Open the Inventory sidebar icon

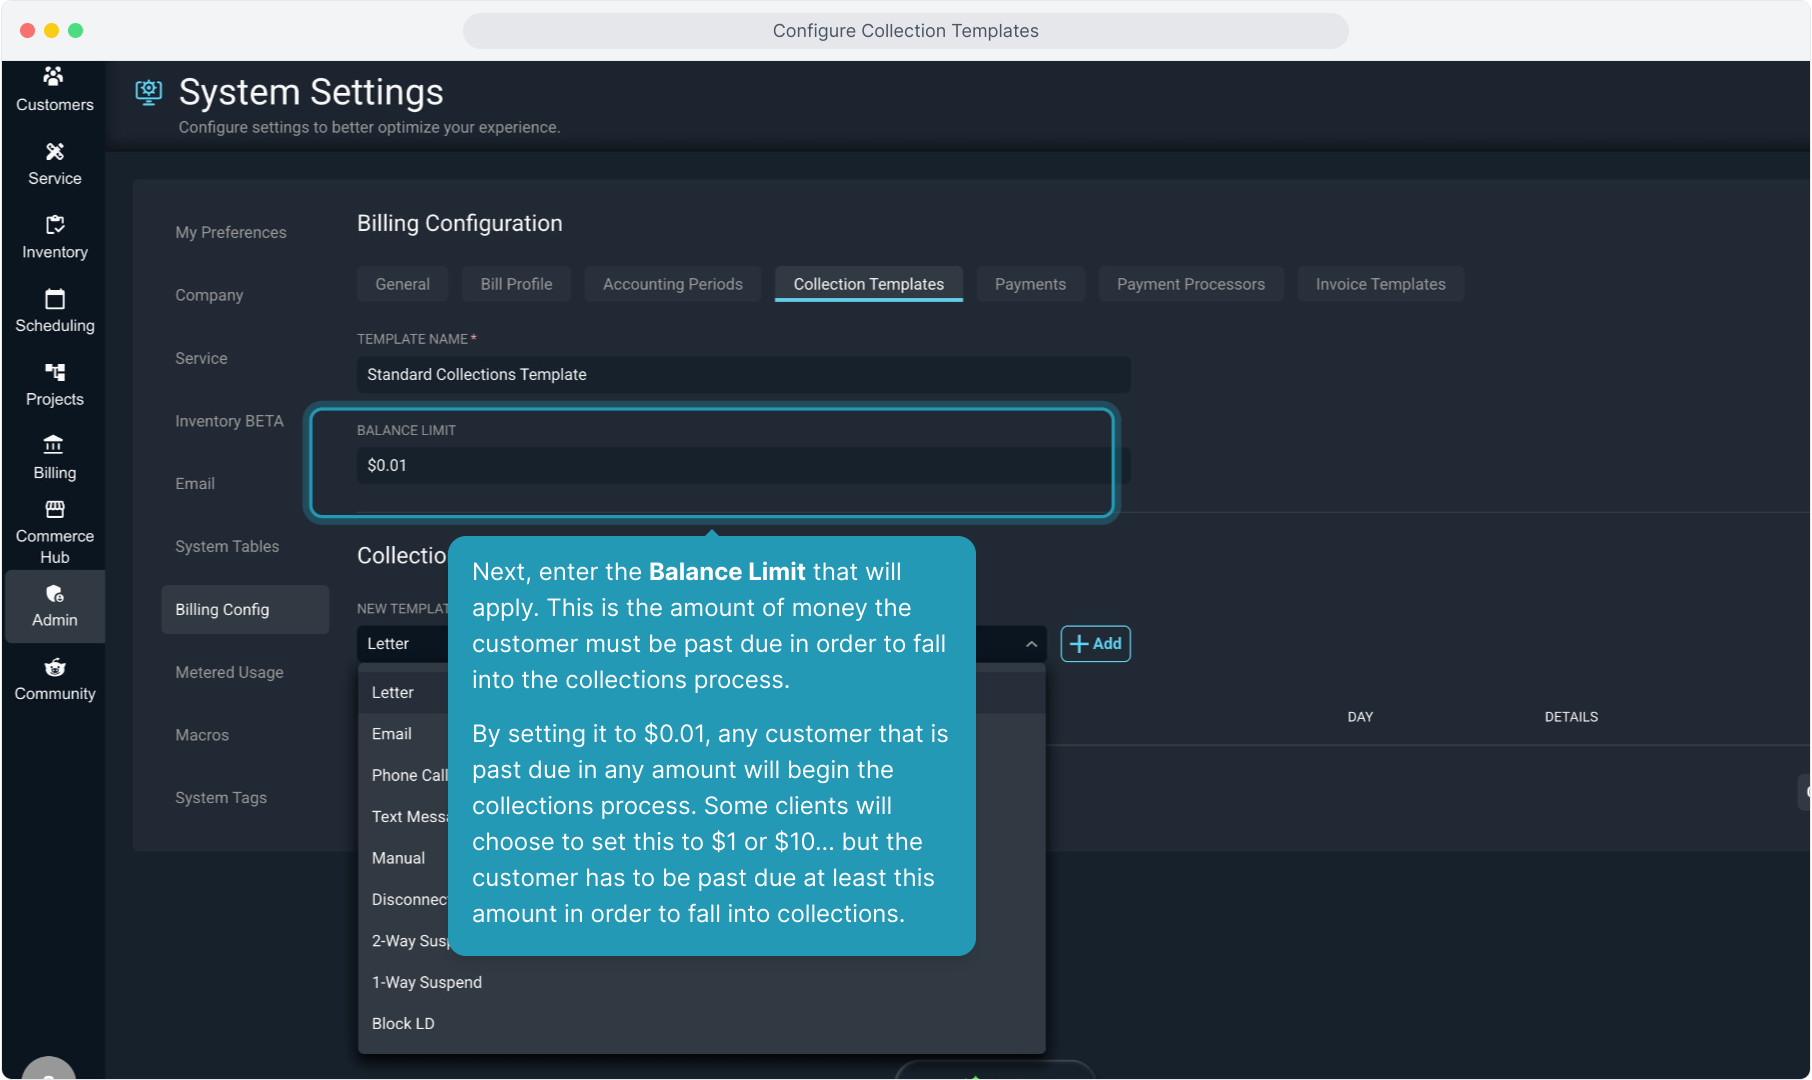(54, 226)
